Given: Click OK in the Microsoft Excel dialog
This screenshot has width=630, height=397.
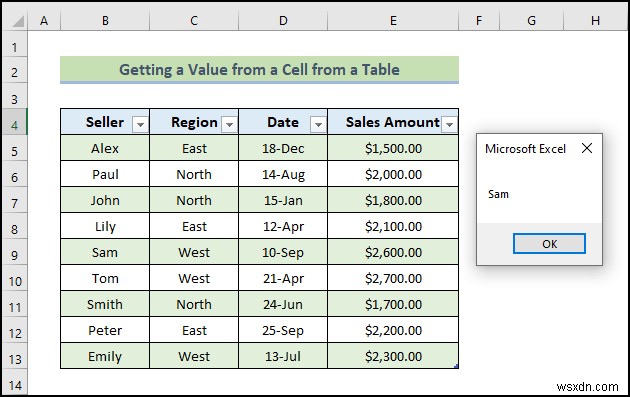Looking at the screenshot, I should (x=549, y=244).
